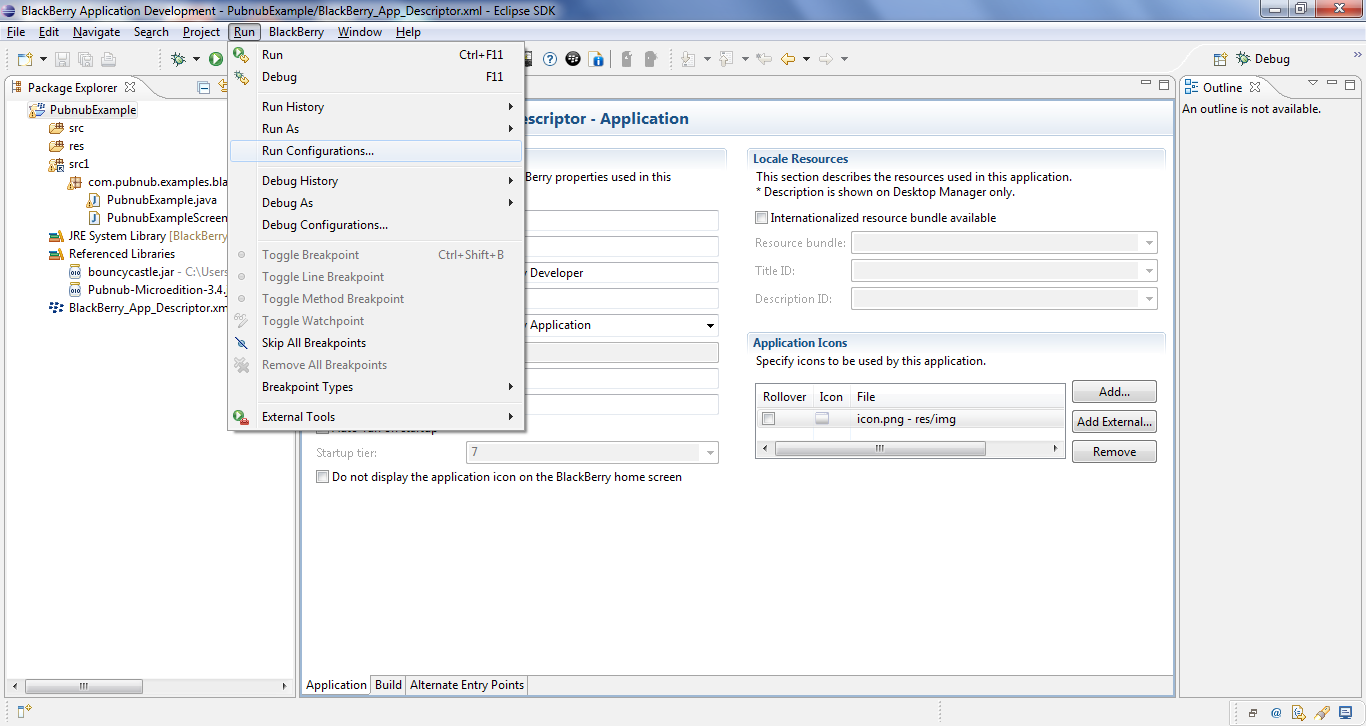Screen dimensions: 1366x726
Task: Open Back history dropdown arrow
Action: (x=806, y=60)
